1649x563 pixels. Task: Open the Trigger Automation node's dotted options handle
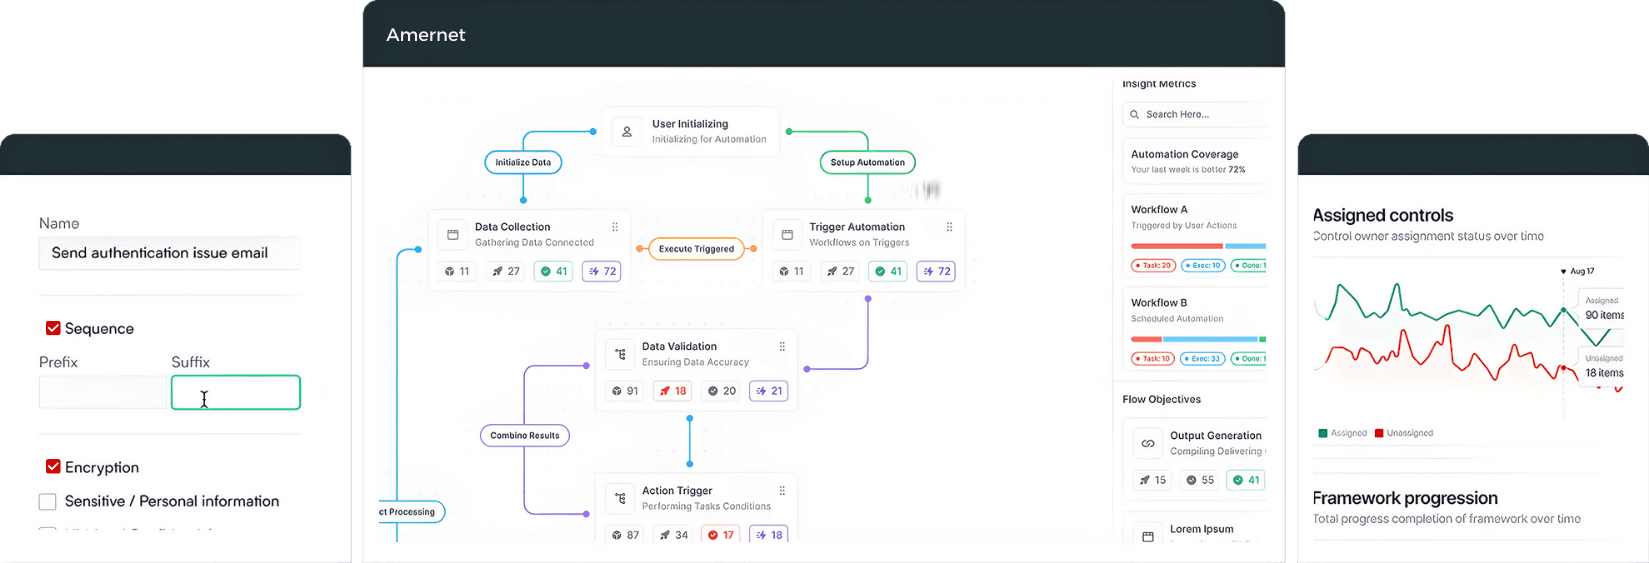(x=949, y=227)
